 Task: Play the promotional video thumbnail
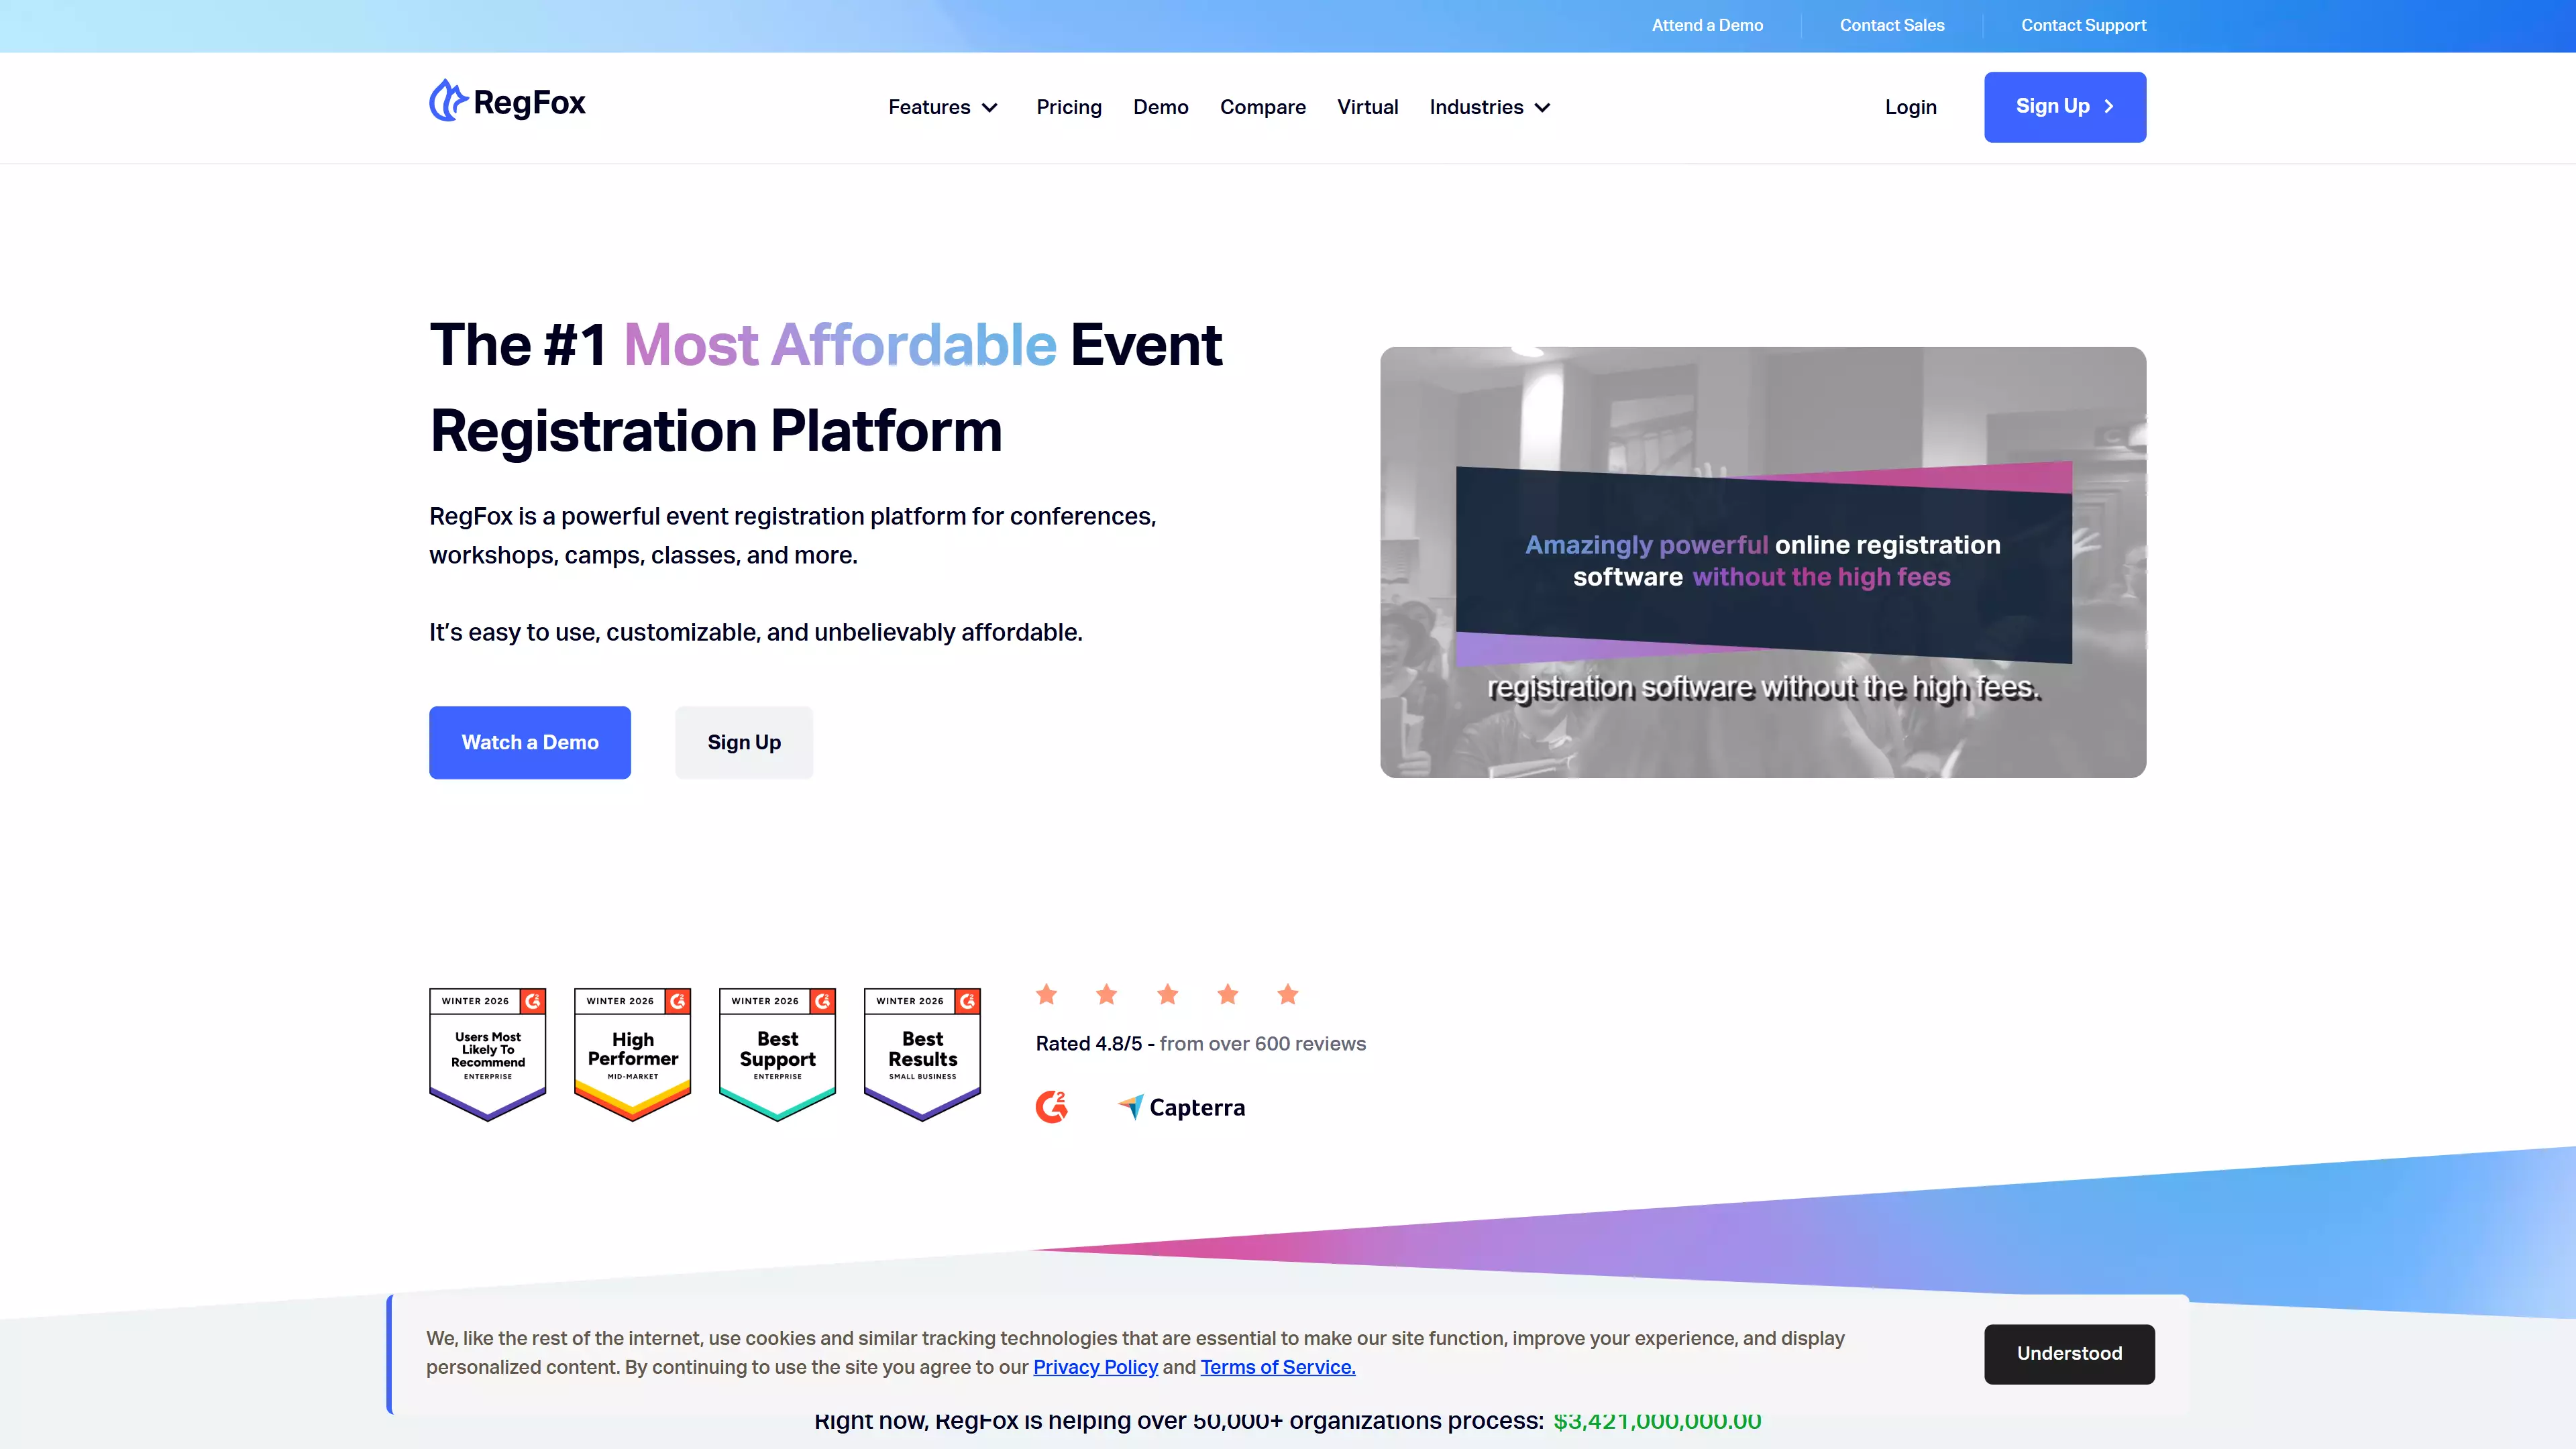(1763, 562)
